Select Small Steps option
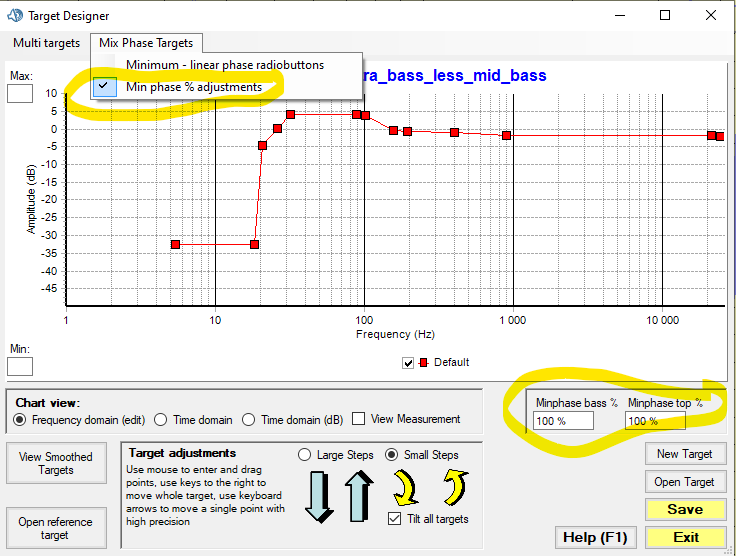Screen dimensions: 736x556 click(422, 455)
